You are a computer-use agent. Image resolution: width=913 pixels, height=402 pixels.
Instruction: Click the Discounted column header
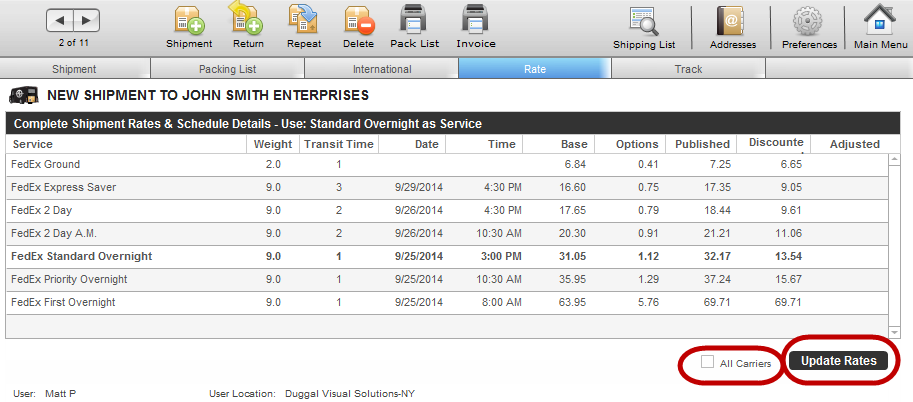point(773,144)
